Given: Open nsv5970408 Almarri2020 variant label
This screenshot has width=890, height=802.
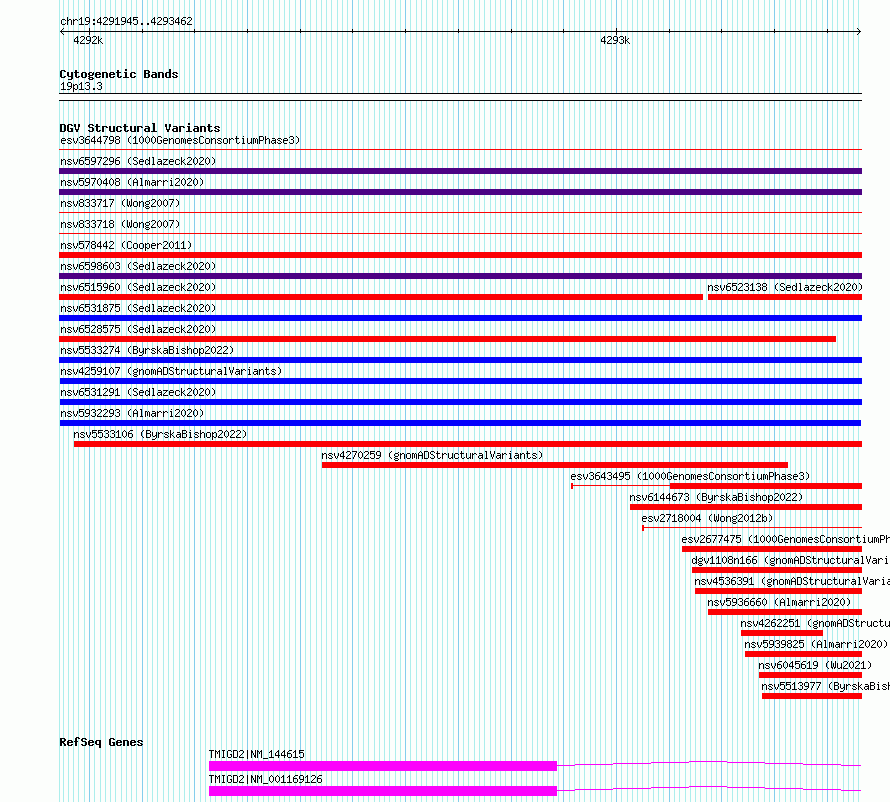Looking at the screenshot, I should (x=132, y=182).
